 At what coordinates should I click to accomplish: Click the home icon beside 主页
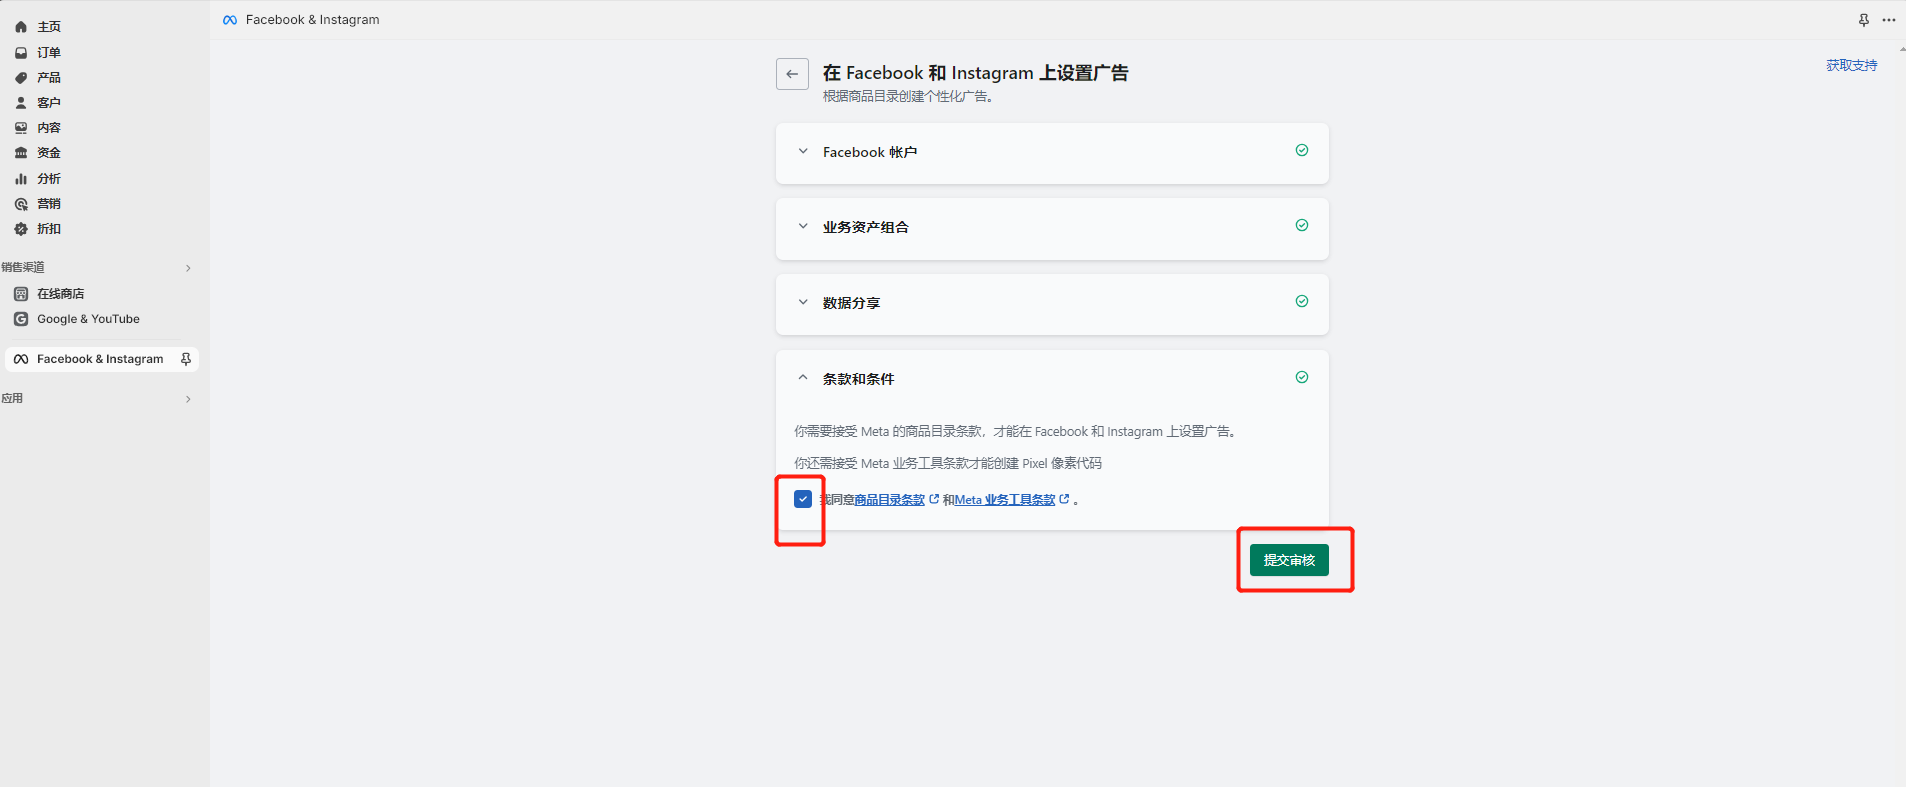[21, 27]
